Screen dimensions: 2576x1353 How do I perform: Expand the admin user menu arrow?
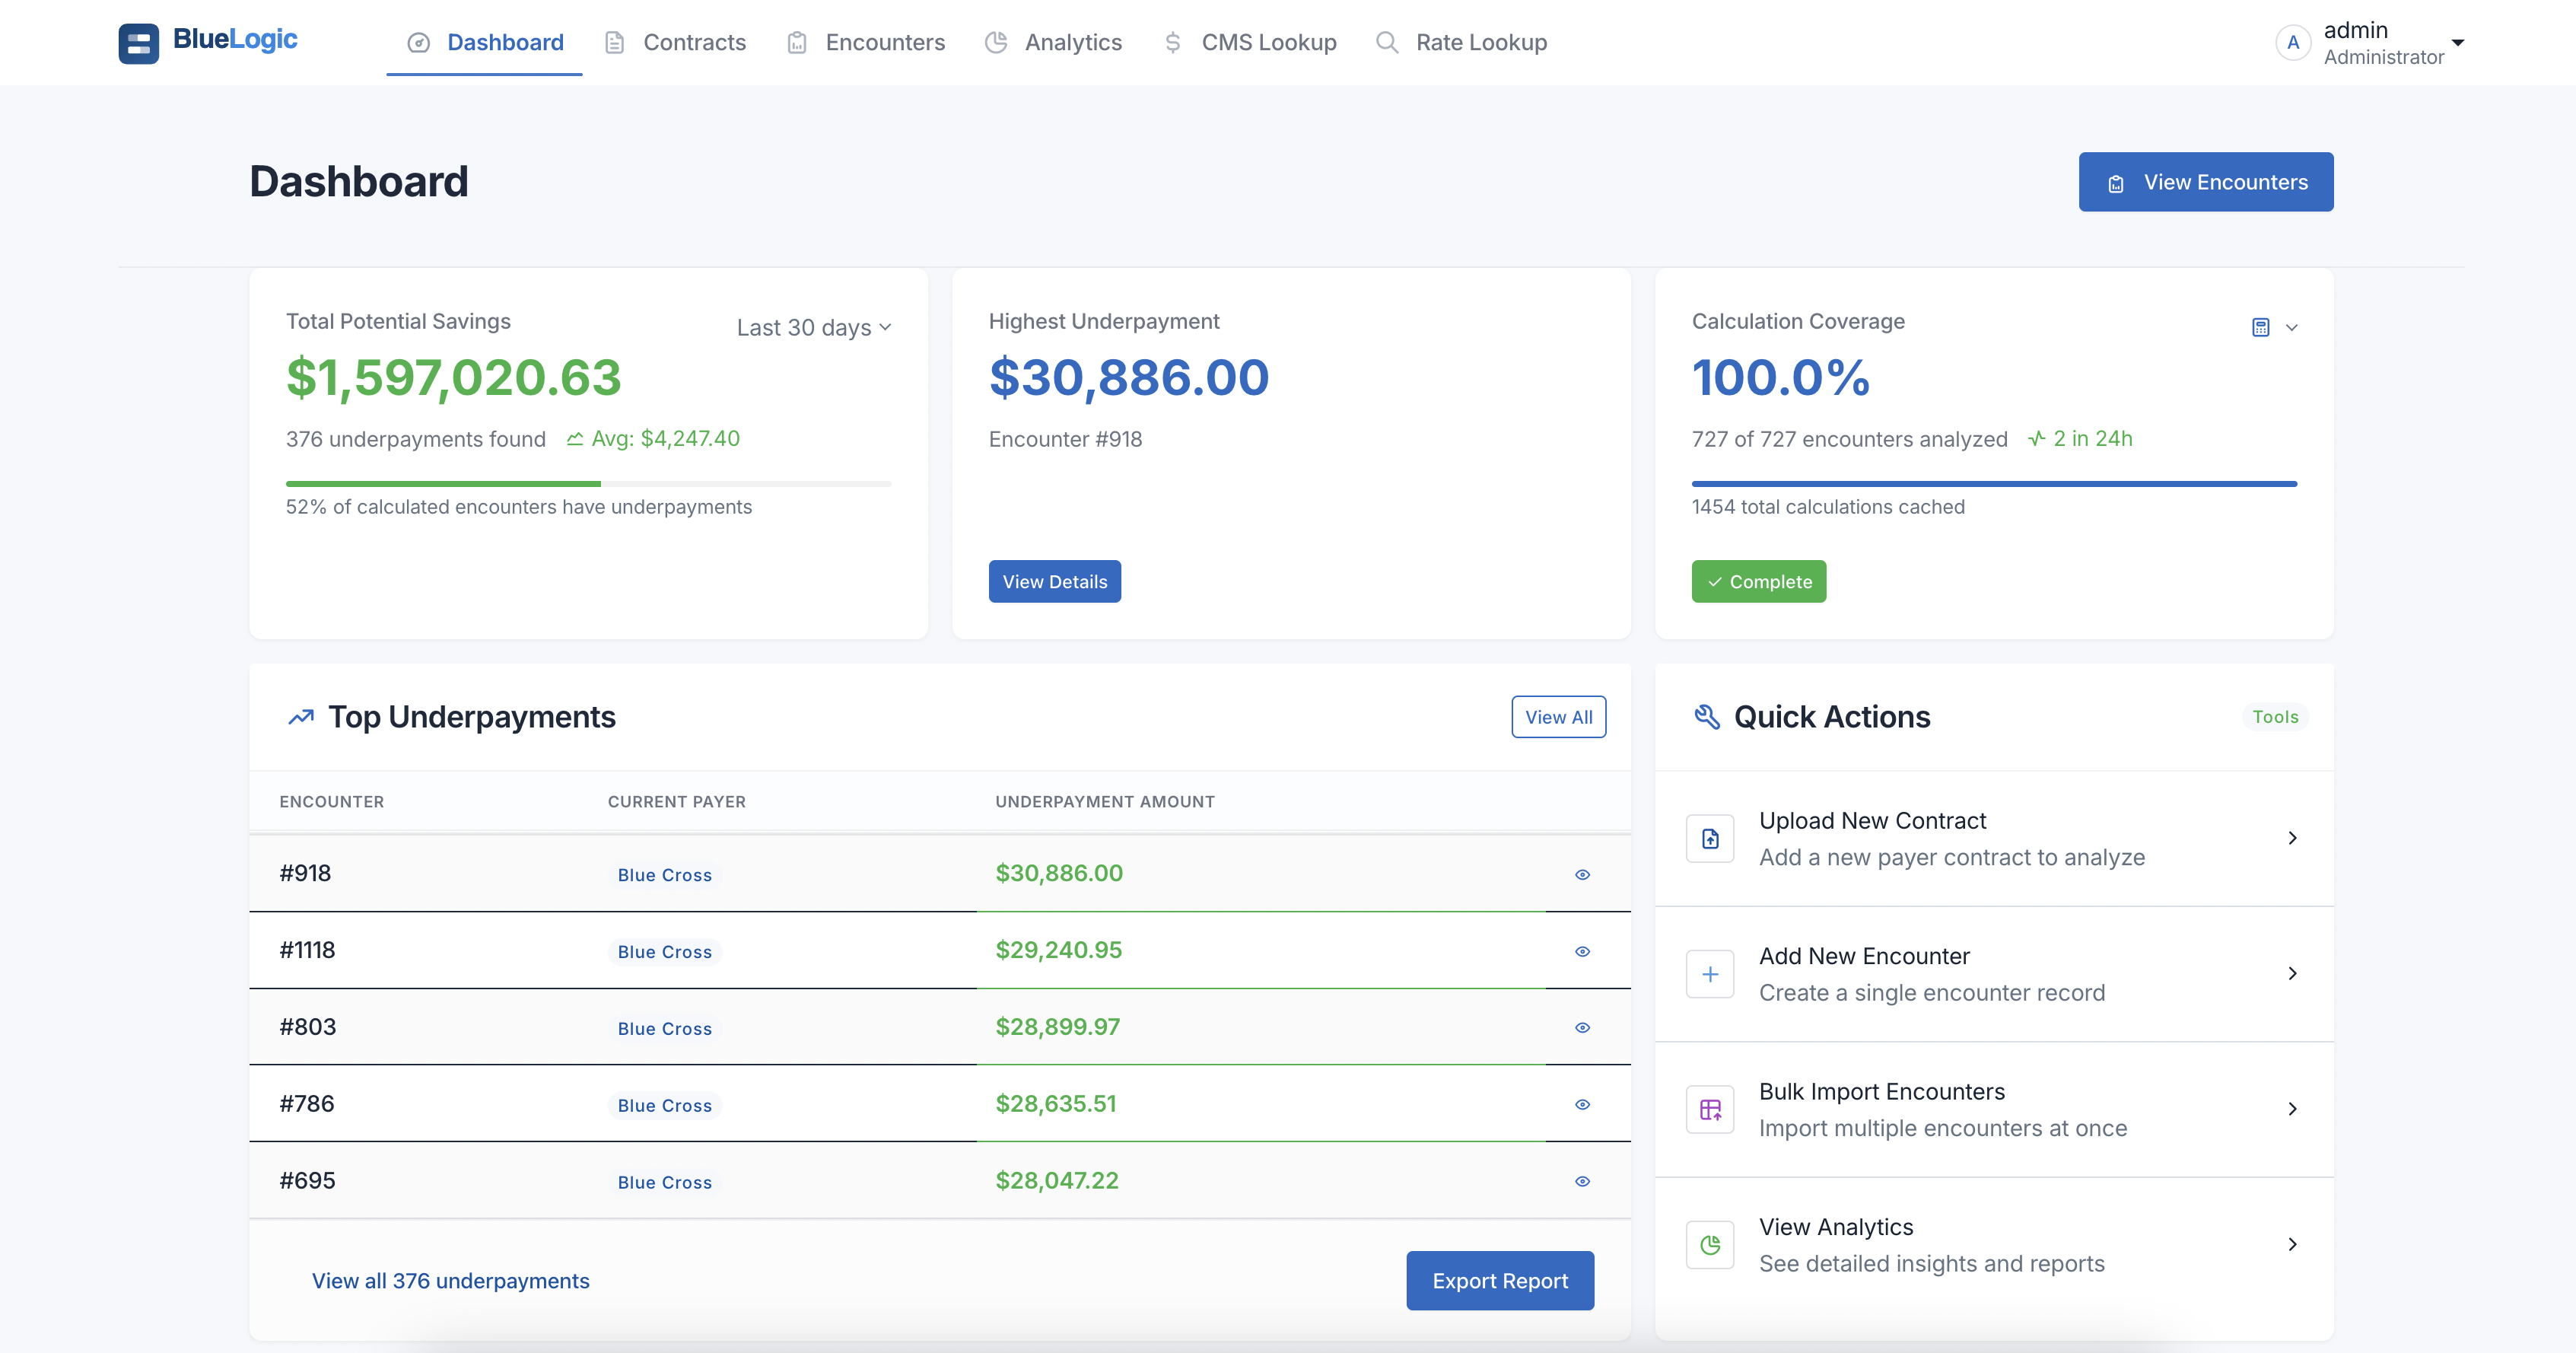click(2457, 43)
